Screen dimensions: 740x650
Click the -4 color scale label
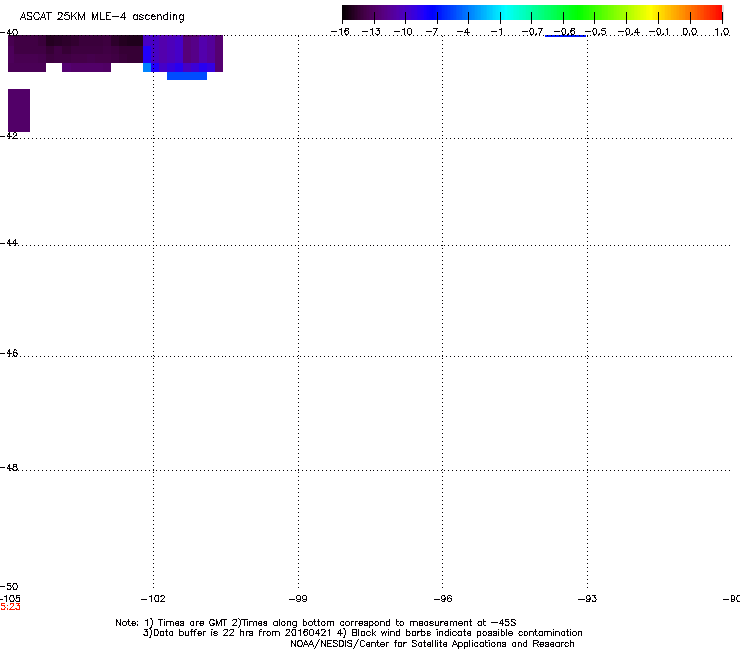(463, 32)
